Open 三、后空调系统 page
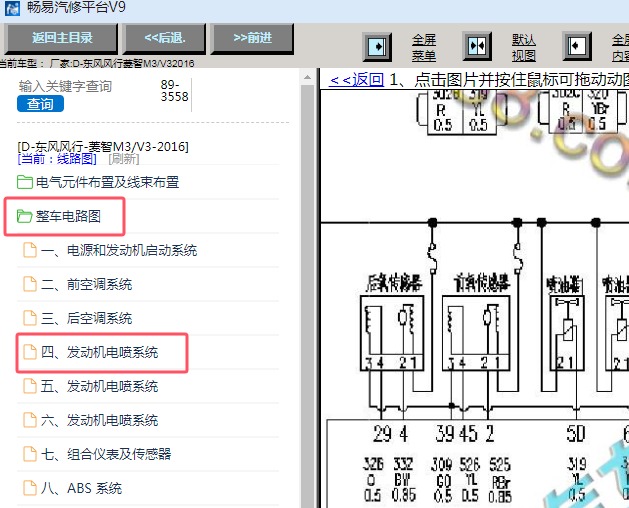The height and width of the screenshot is (508, 629). click(86, 319)
